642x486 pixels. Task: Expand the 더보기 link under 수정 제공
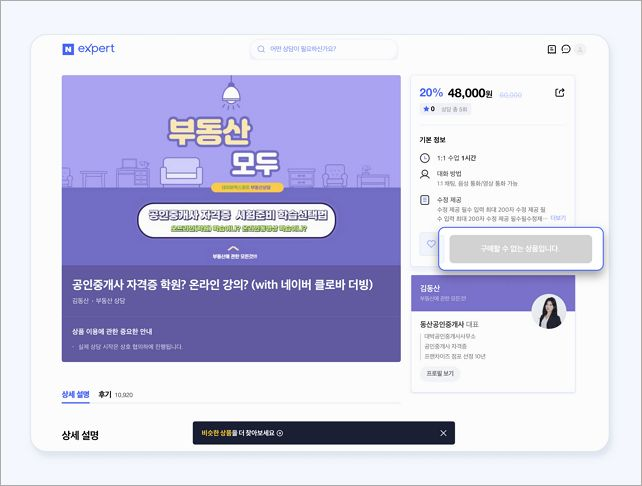pos(558,218)
